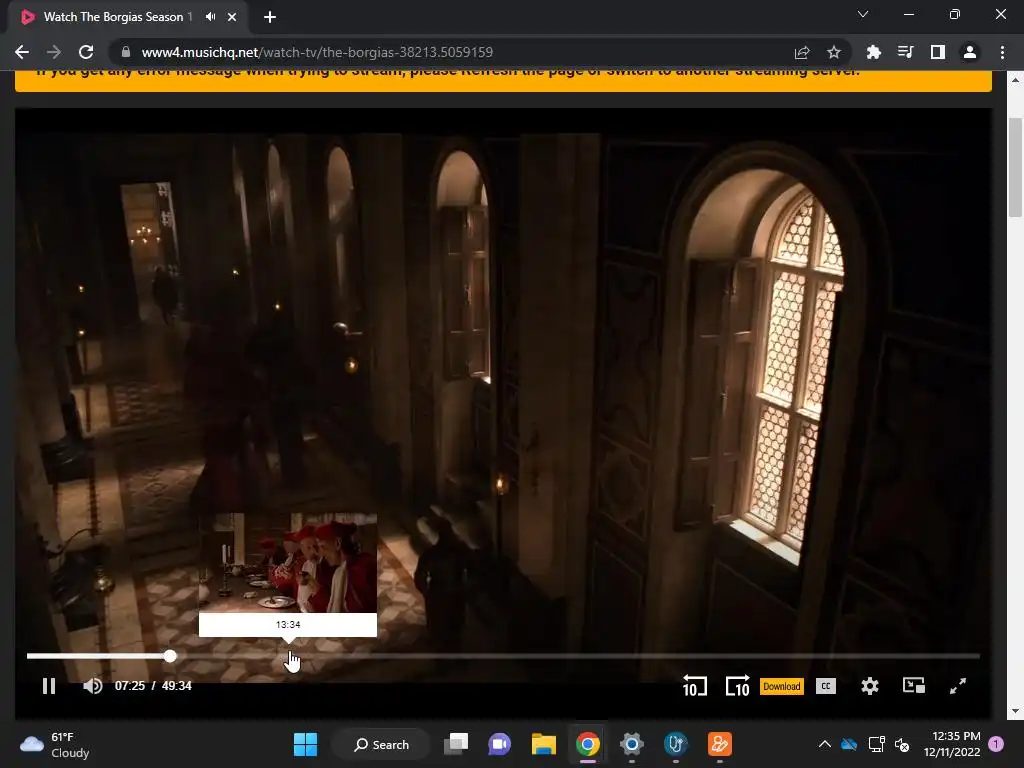Skip forward 10 seconds in video

[738, 686]
